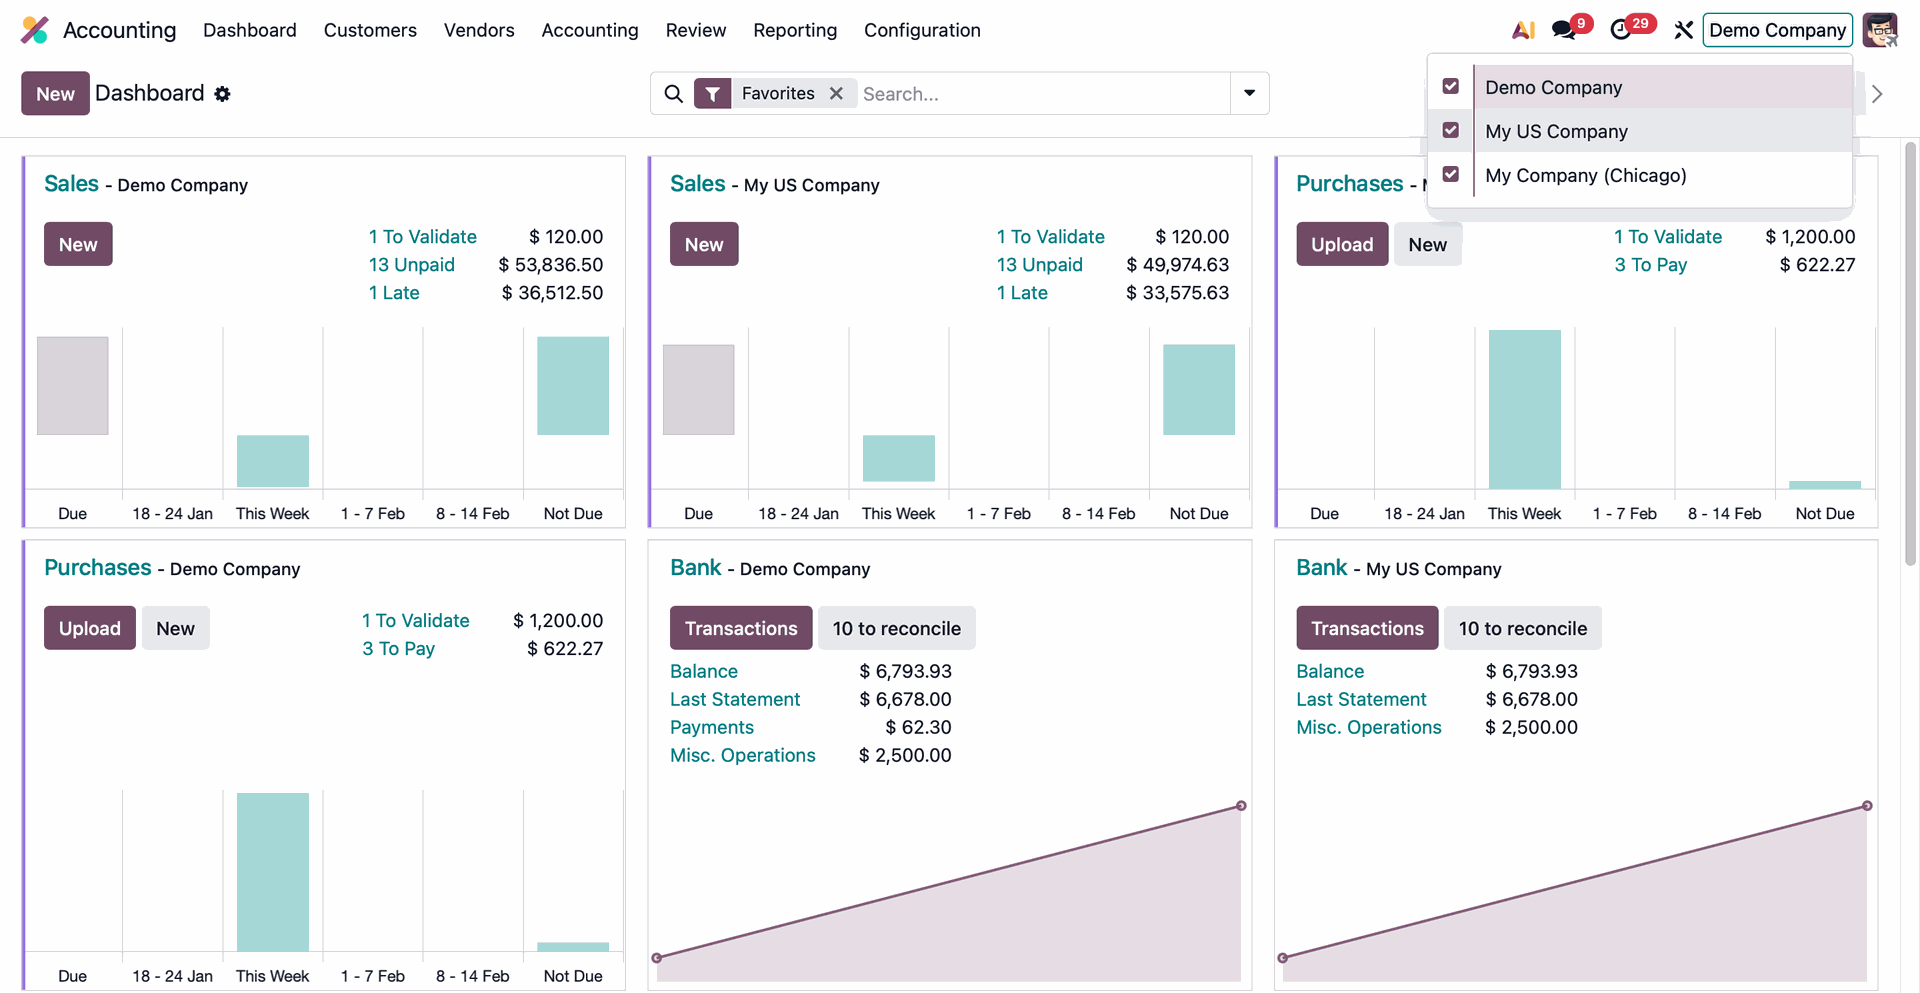Click the right chevron arrow by the company list
This screenshot has height=993, width=1920.
point(1877,94)
